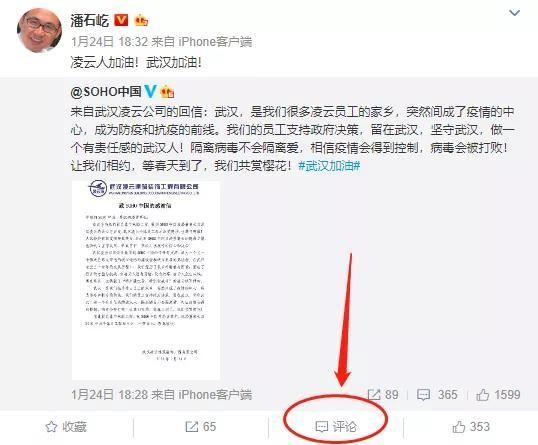The width and height of the screenshot is (538, 445).
Task: Click the 1月24日 18:28 original post timestamp
Action: (109, 395)
